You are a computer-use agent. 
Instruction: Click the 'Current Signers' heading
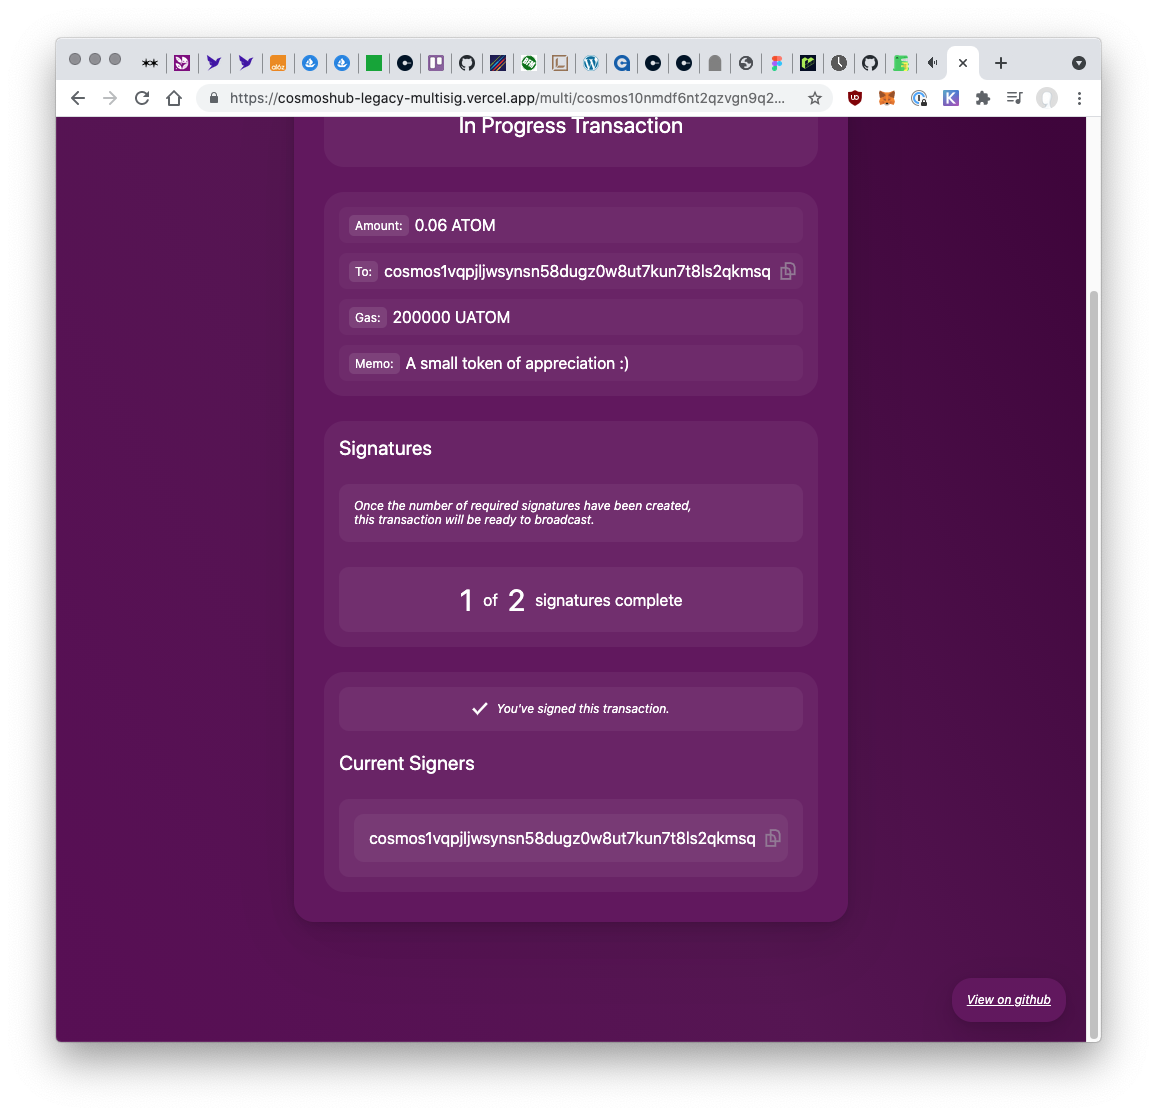[407, 764]
